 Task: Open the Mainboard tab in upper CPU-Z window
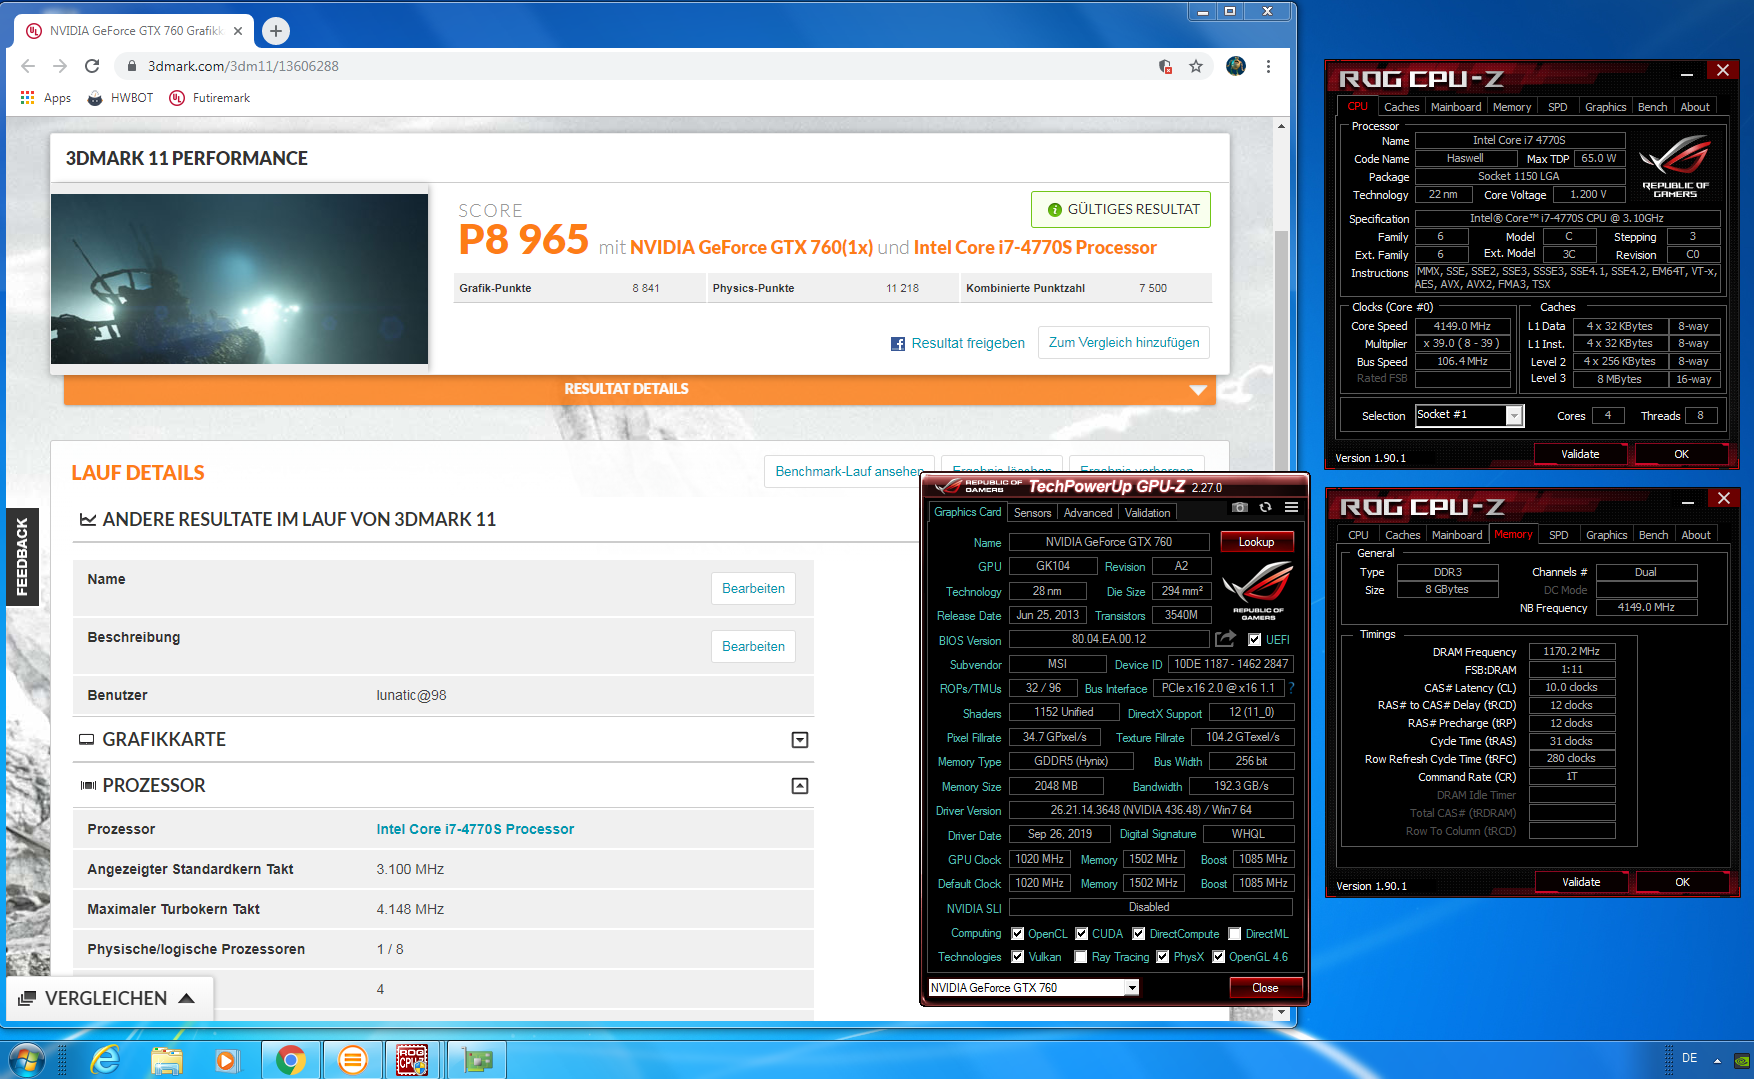click(1456, 107)
